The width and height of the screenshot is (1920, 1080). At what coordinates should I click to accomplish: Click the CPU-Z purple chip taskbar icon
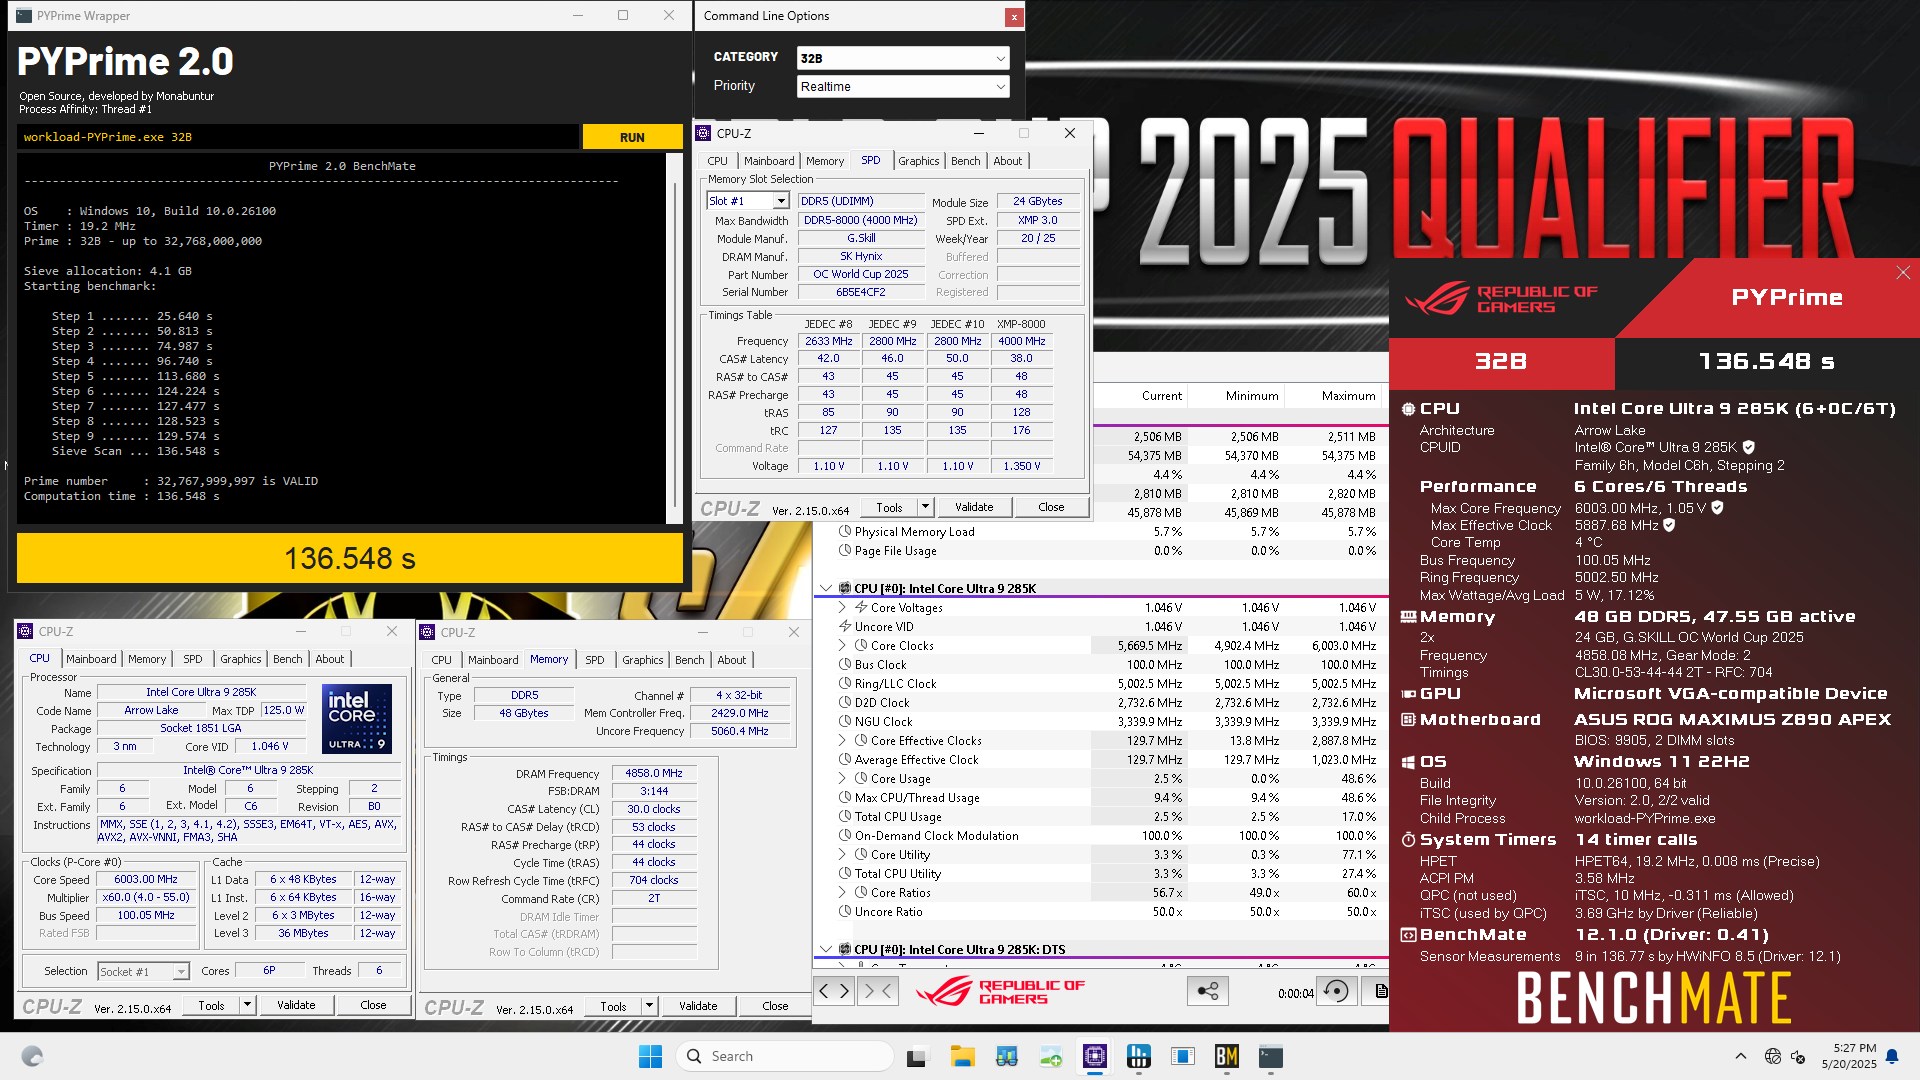coord(1095,1056)
